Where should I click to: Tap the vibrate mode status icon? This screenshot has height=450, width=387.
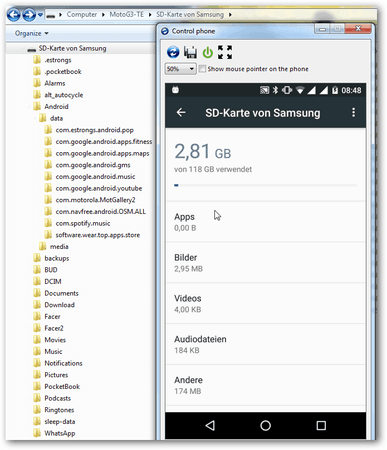pos(287,90)
